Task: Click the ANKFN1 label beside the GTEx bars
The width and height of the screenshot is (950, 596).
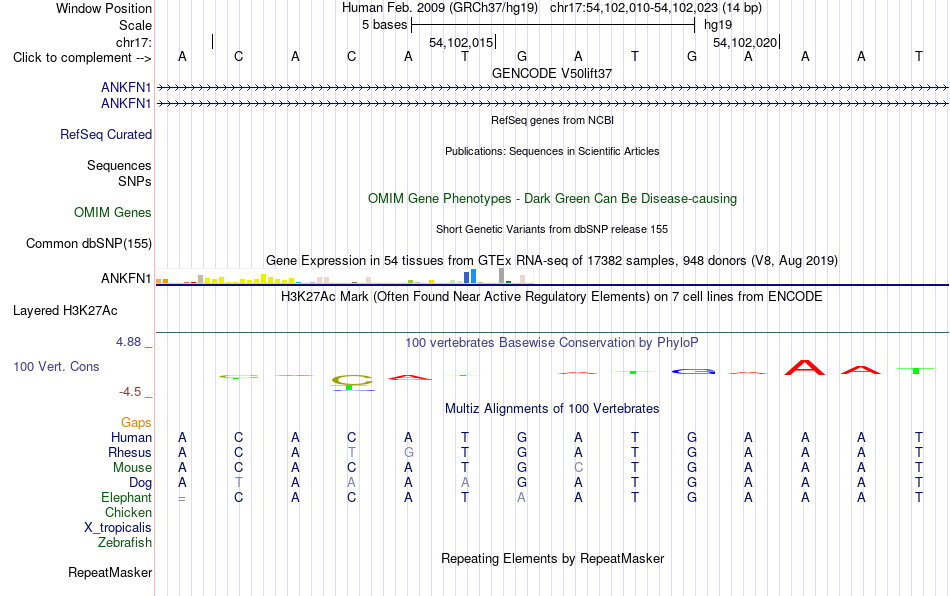Action: click(x=125, y=278)
